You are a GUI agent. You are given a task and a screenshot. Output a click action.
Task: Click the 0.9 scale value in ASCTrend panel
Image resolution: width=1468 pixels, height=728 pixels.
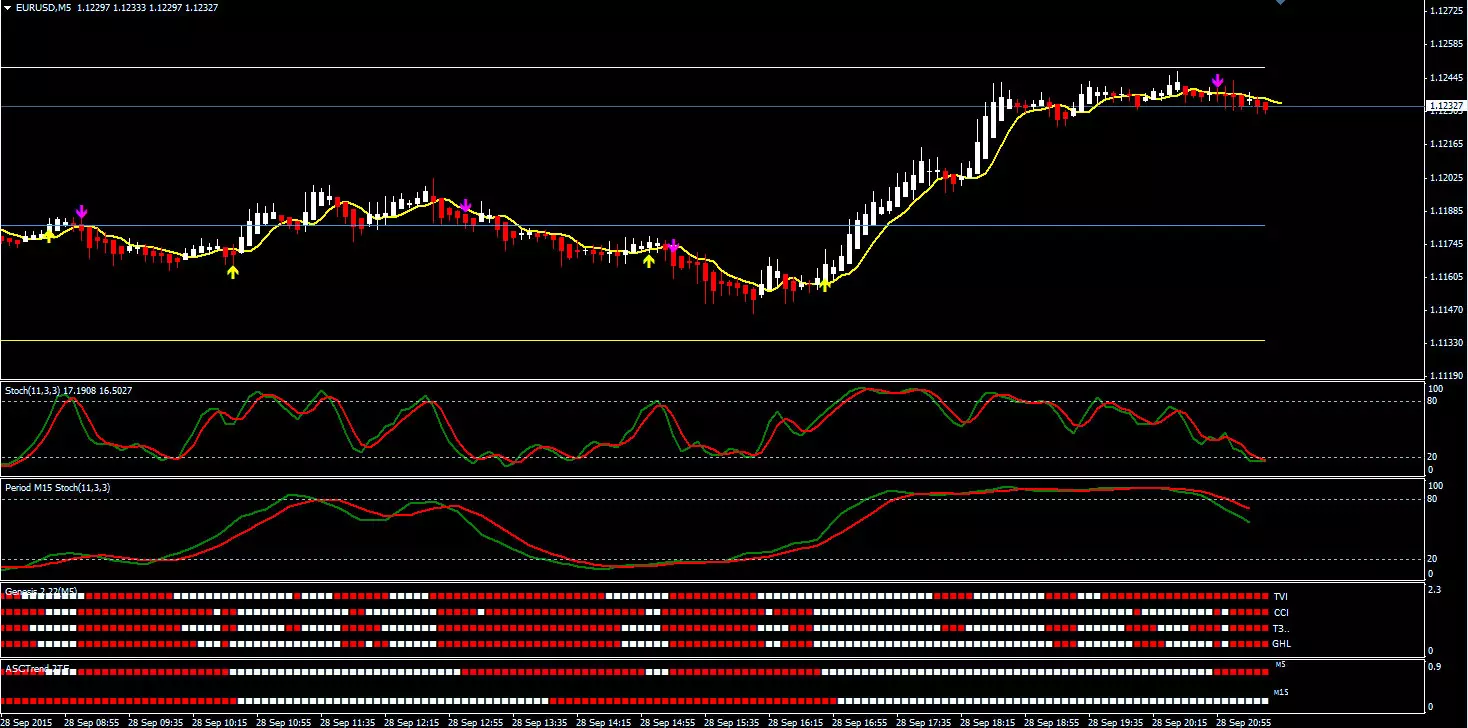tap(1434, 666)
